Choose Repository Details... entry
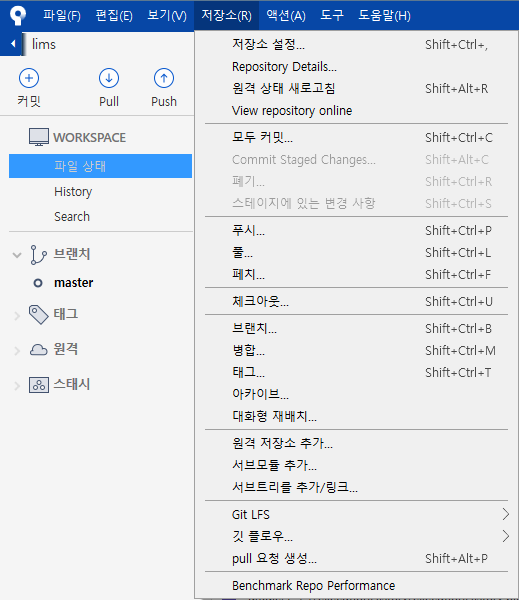Screen dimensions: 519x600 pos(356,67)
